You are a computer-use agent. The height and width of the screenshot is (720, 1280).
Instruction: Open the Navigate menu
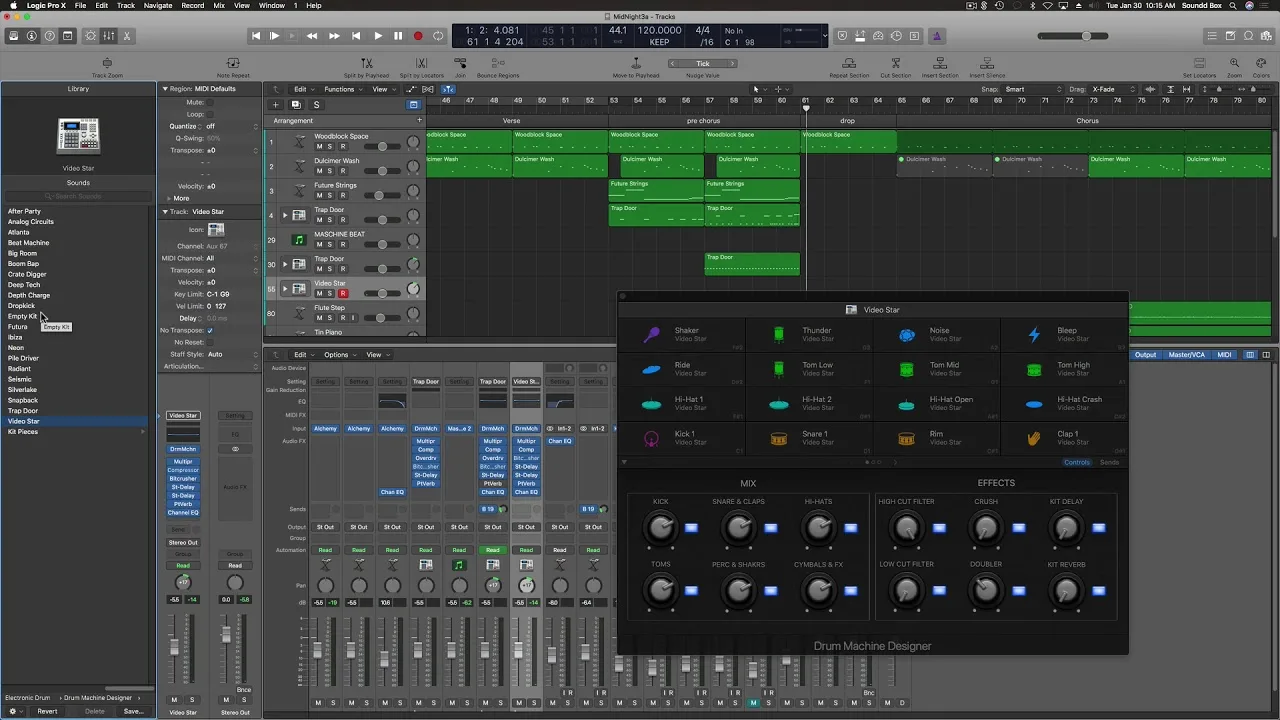[157, 6]
